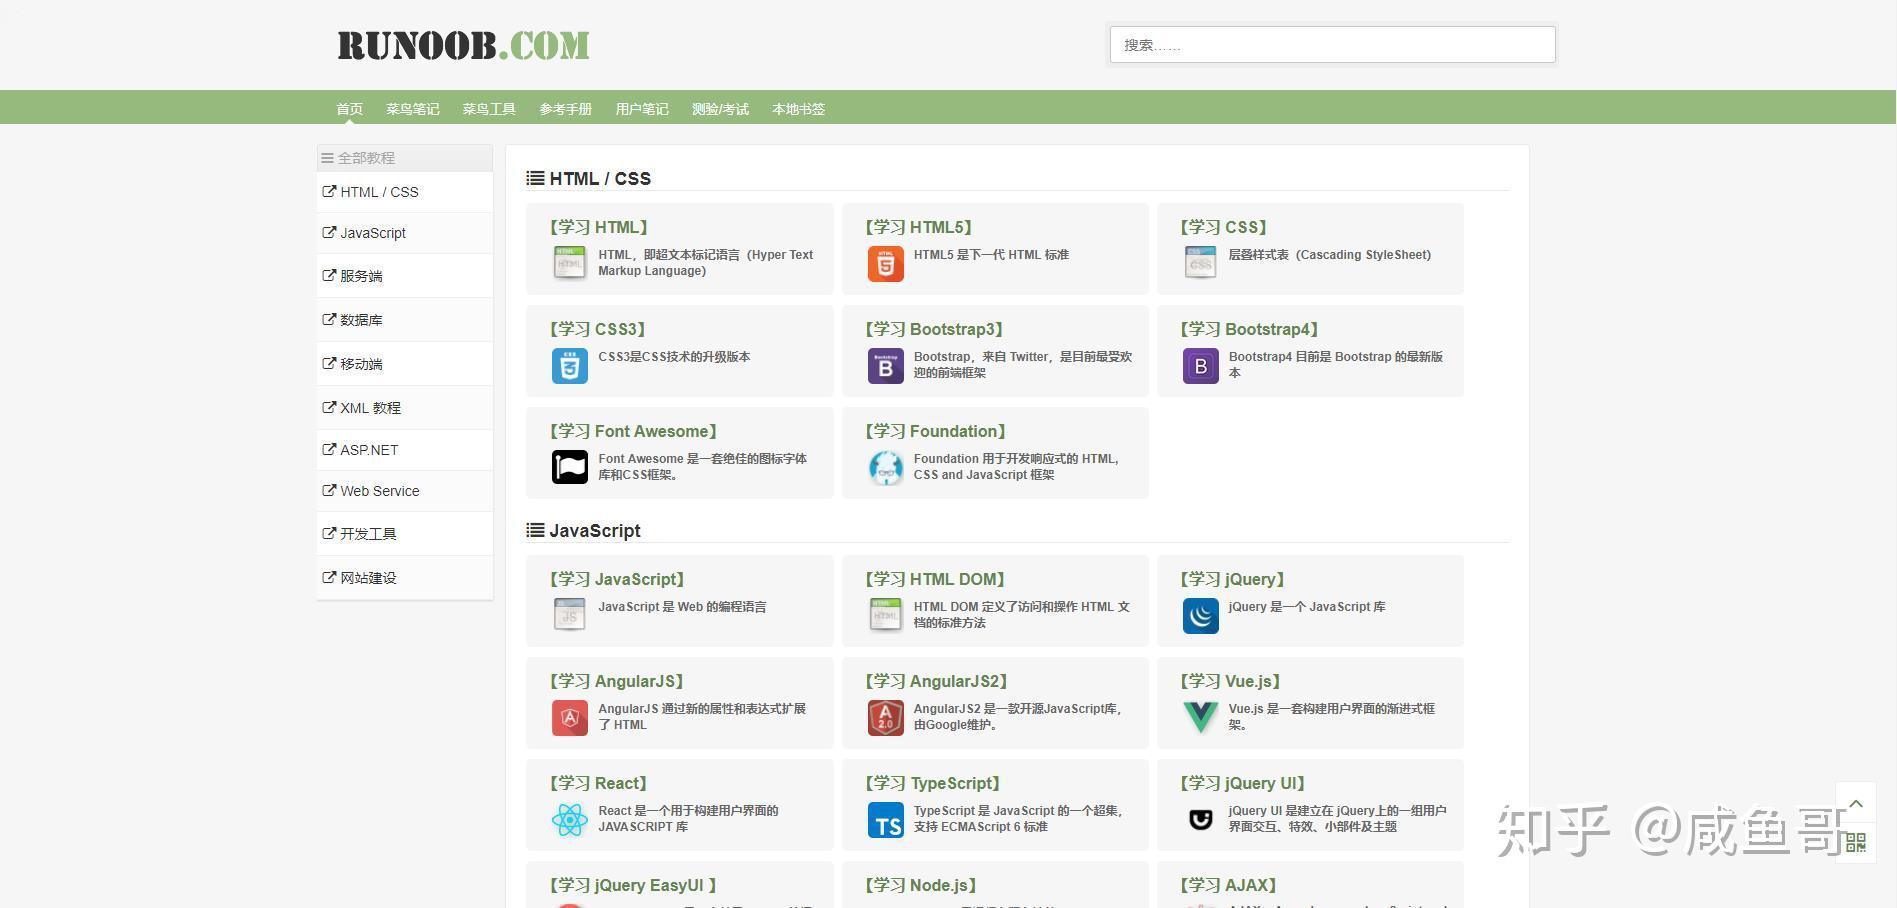Open the 【学习 jQuery EasyUI】 title link
The width and height of the screenshot is (1897, 908).
point(633,885)
